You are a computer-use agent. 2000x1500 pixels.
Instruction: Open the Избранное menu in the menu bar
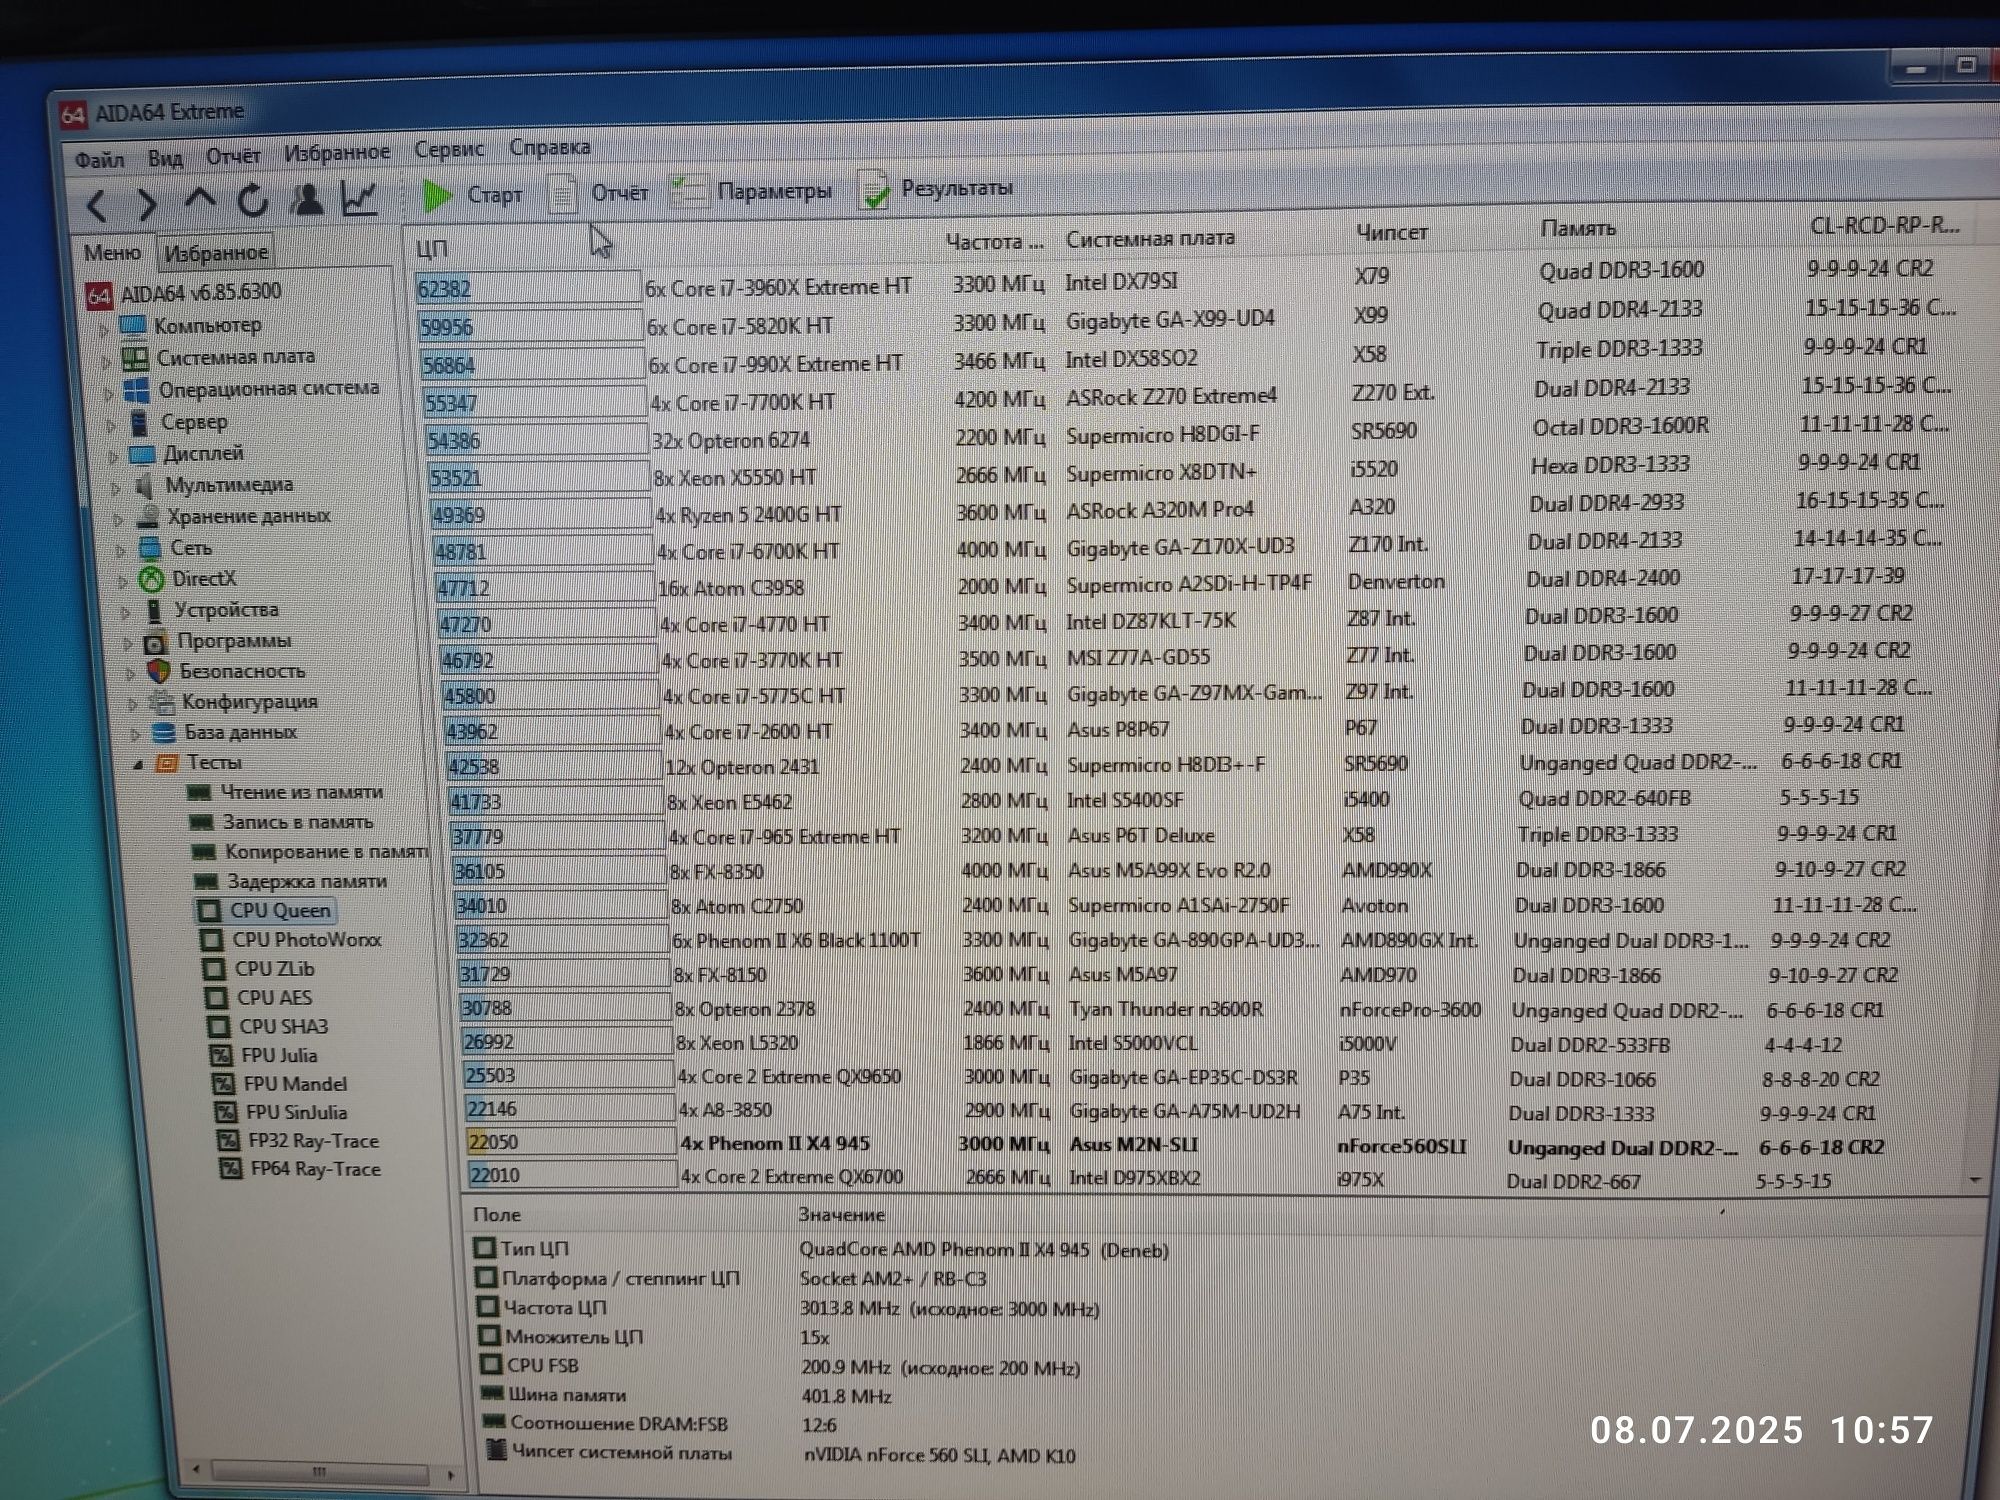(x=337, y=152)
